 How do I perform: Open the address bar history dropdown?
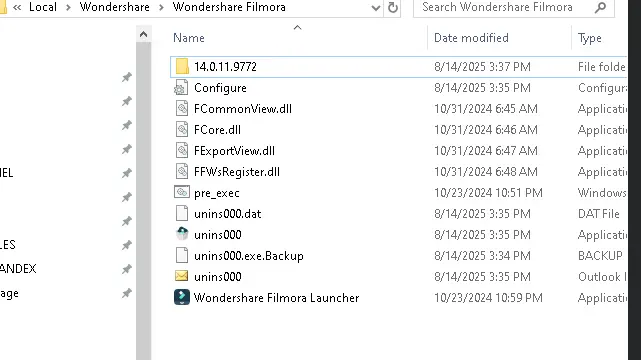pyautogui.click(x=375, y=8)
